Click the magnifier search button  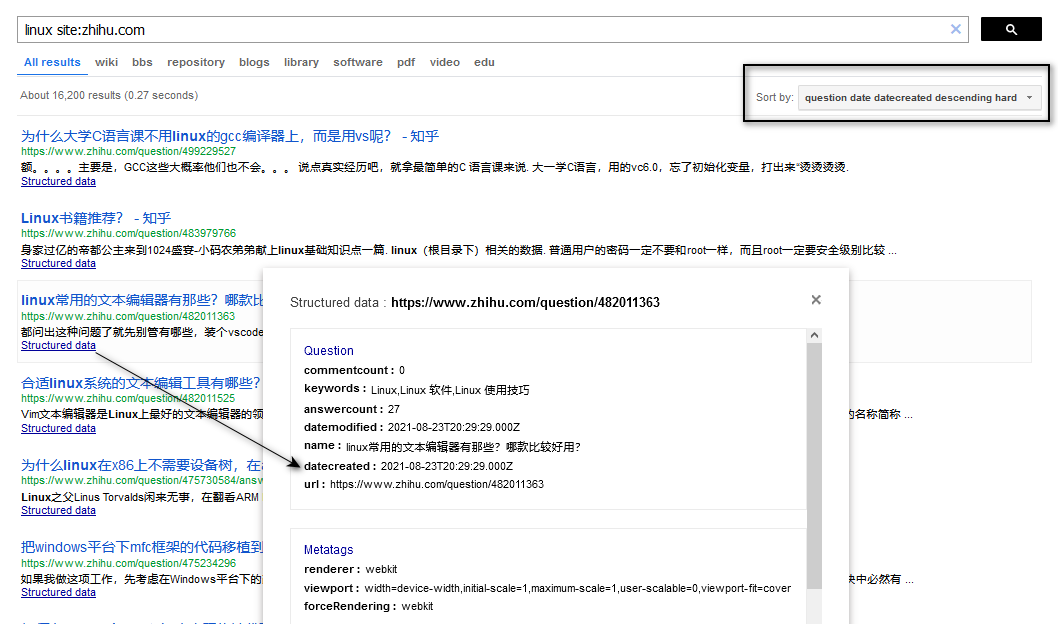[x=1010, y=30]
